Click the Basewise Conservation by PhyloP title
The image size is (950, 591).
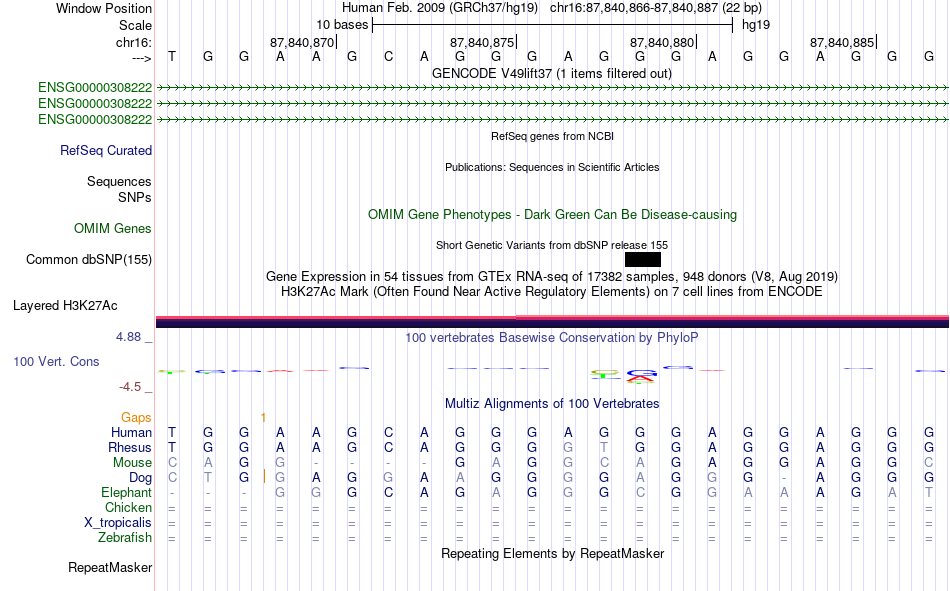coord(552,338)
